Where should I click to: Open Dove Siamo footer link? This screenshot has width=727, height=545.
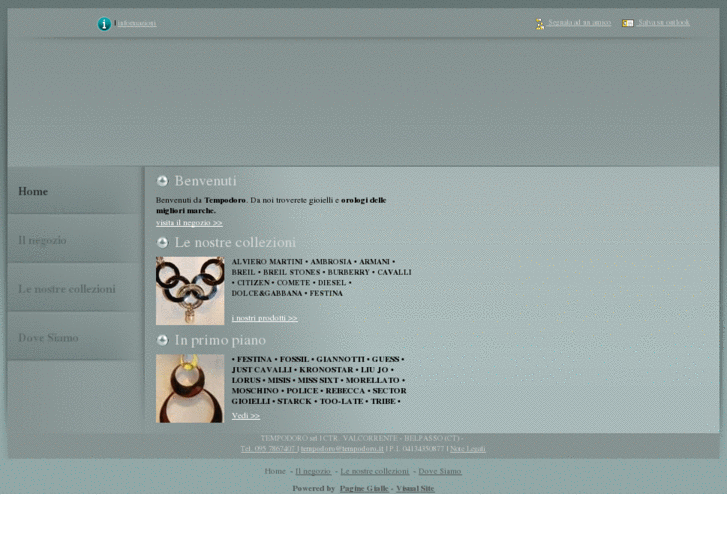440,471
